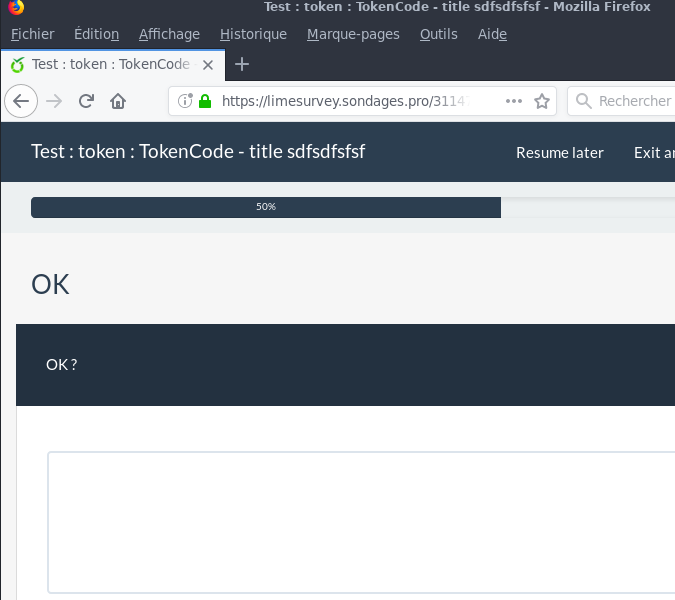Open the Aide menu
Viewport: 675px width, 600px height.
492,34
